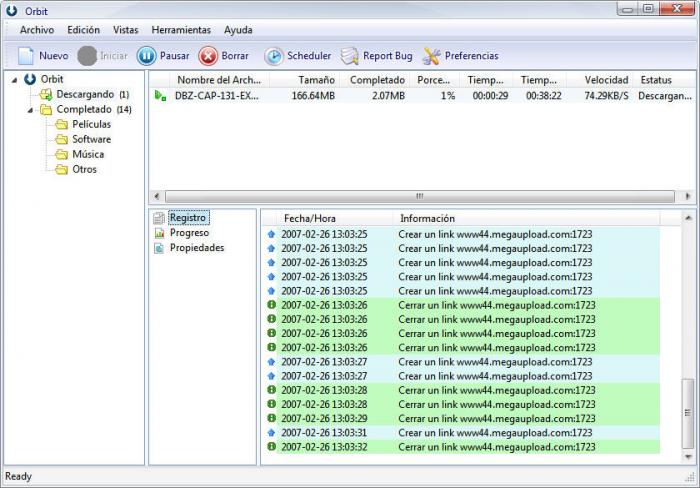The width and height of the screenshot is (700, 488).
Task: Sort by Tamaño column header
Action: (x=315, y=80)
